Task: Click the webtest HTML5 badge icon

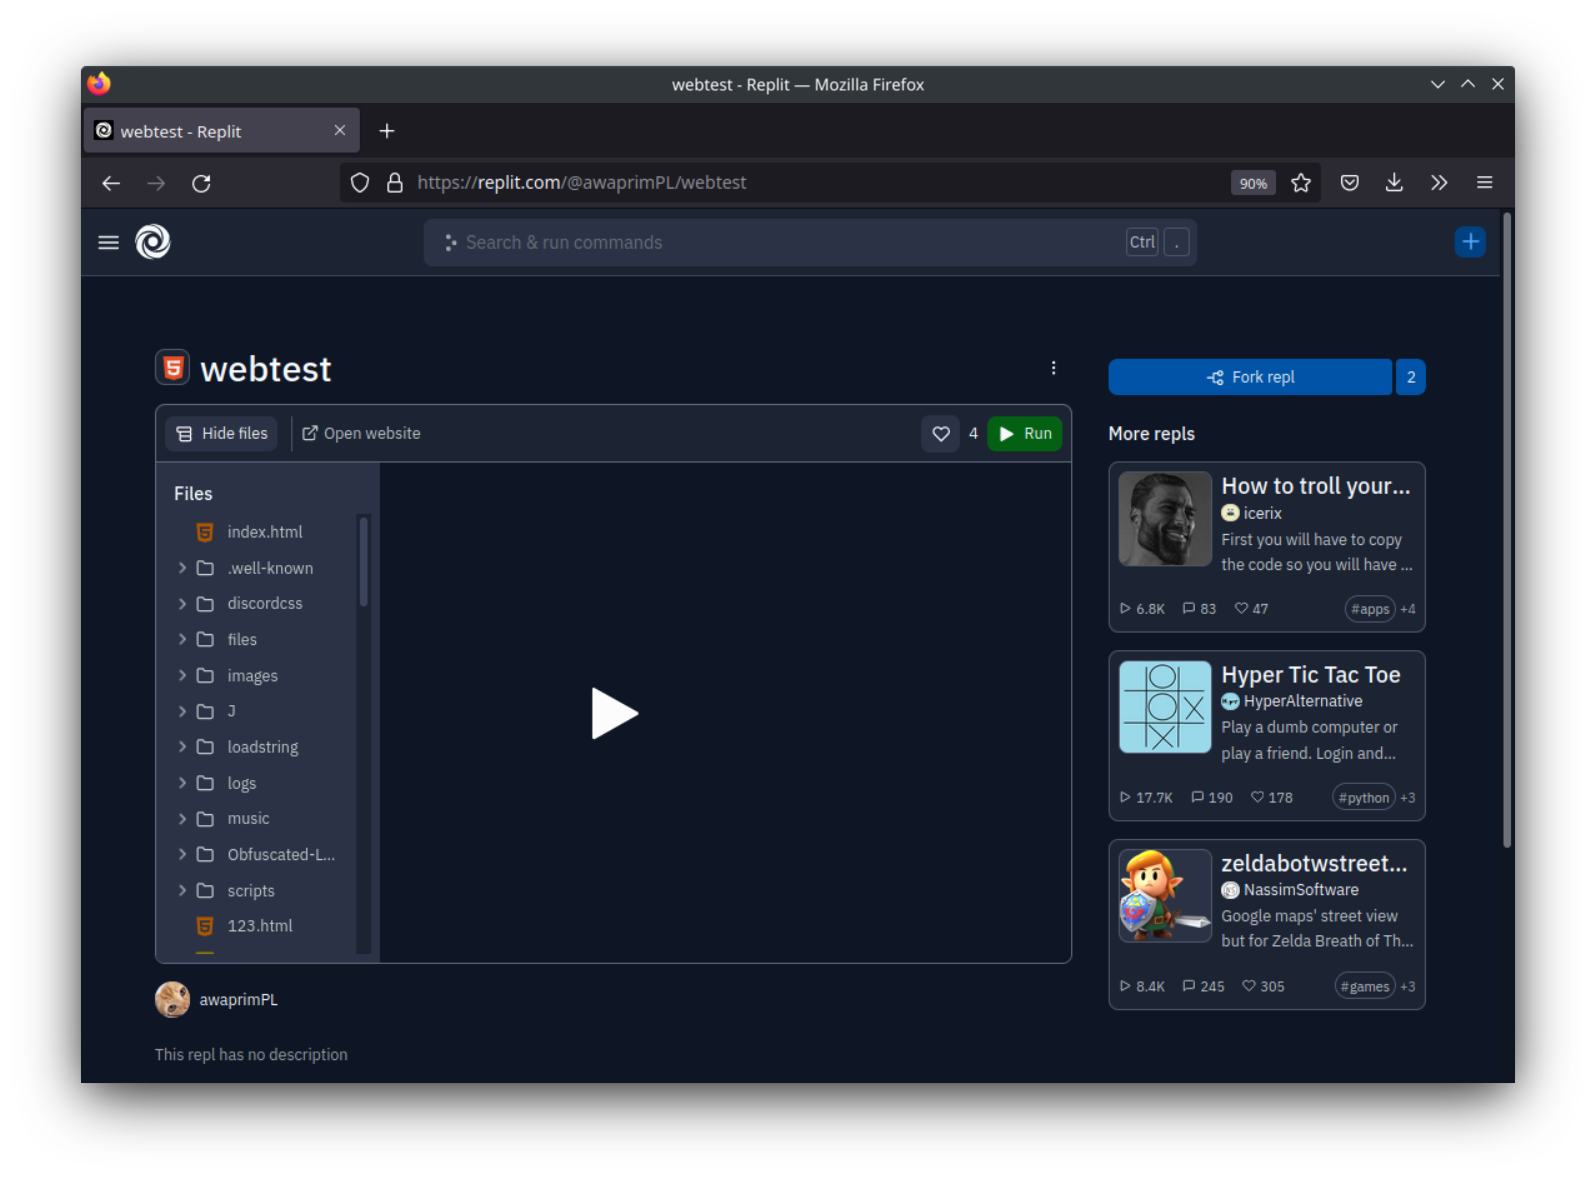Action: (x=173, y=368)
